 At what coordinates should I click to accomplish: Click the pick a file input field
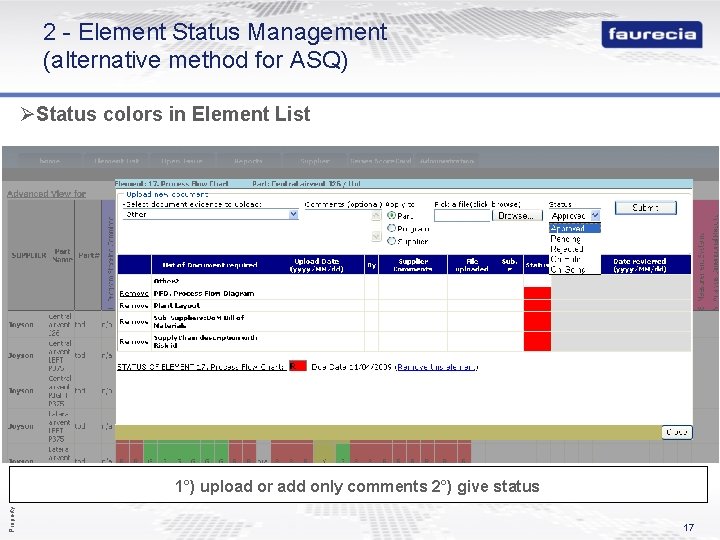point(462,215)
